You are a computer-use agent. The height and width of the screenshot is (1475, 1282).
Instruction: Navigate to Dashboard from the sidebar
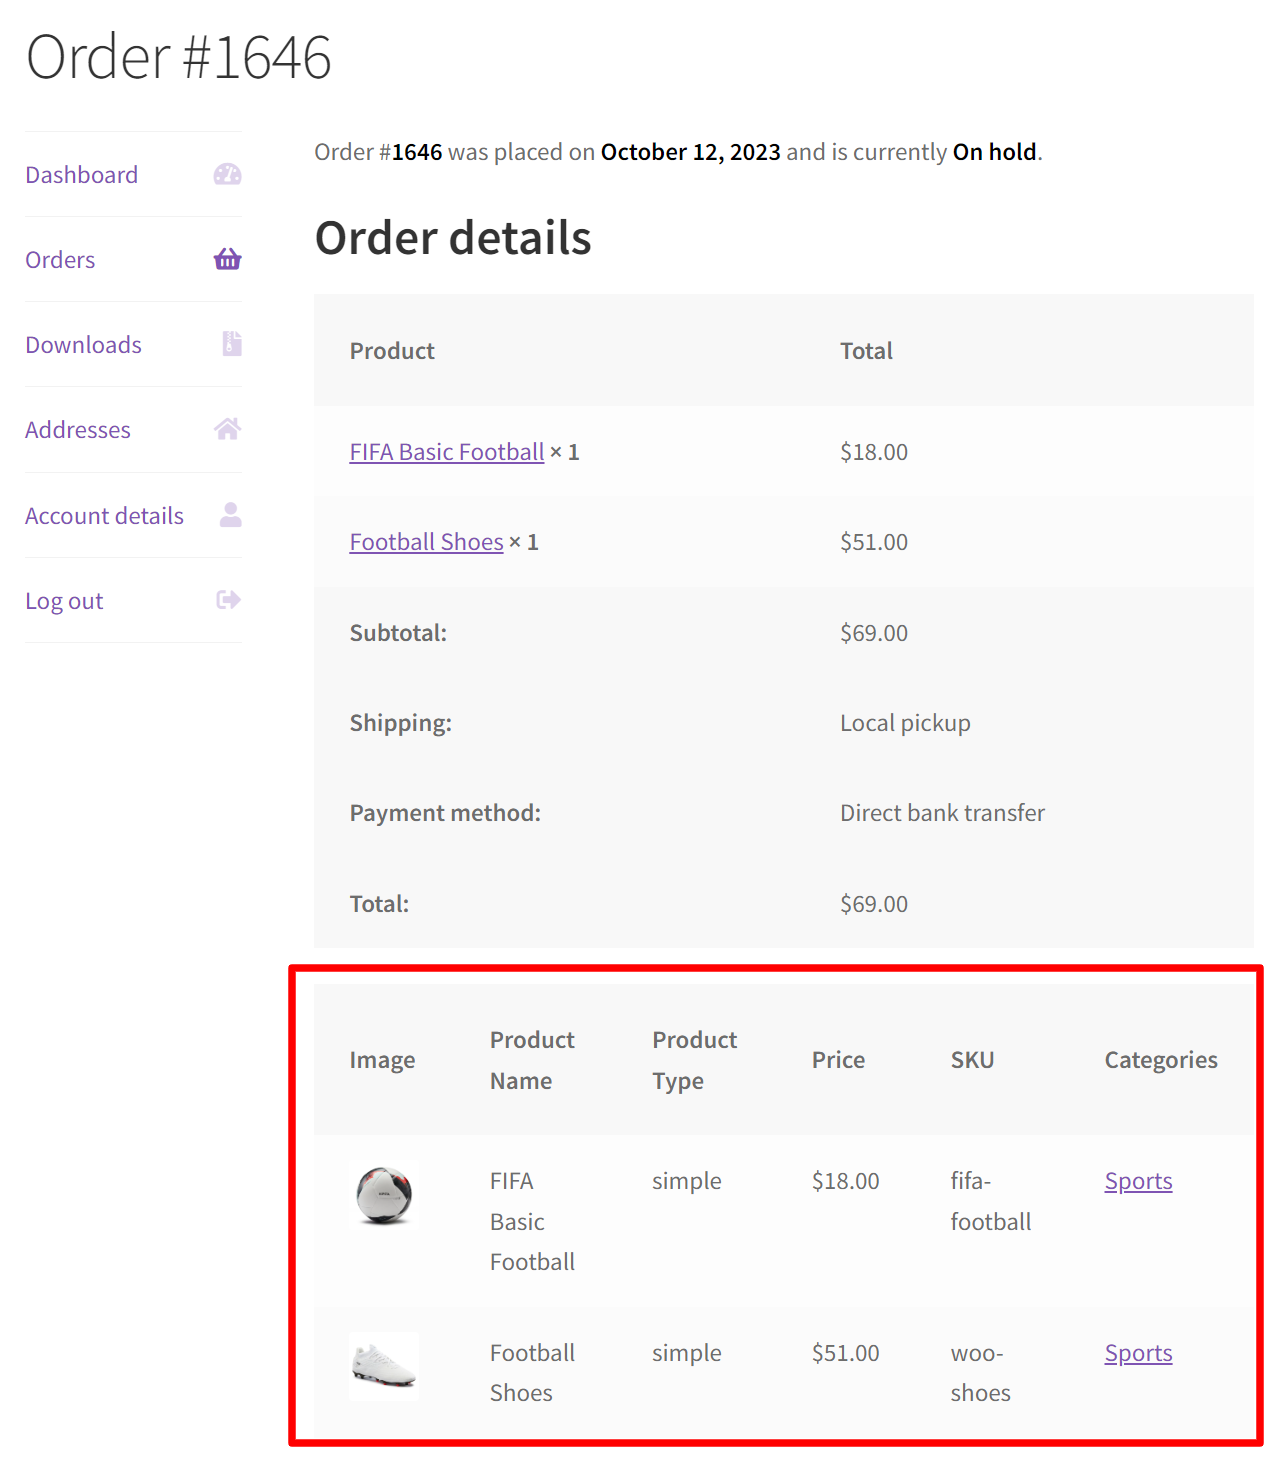(x=81, y=174)
